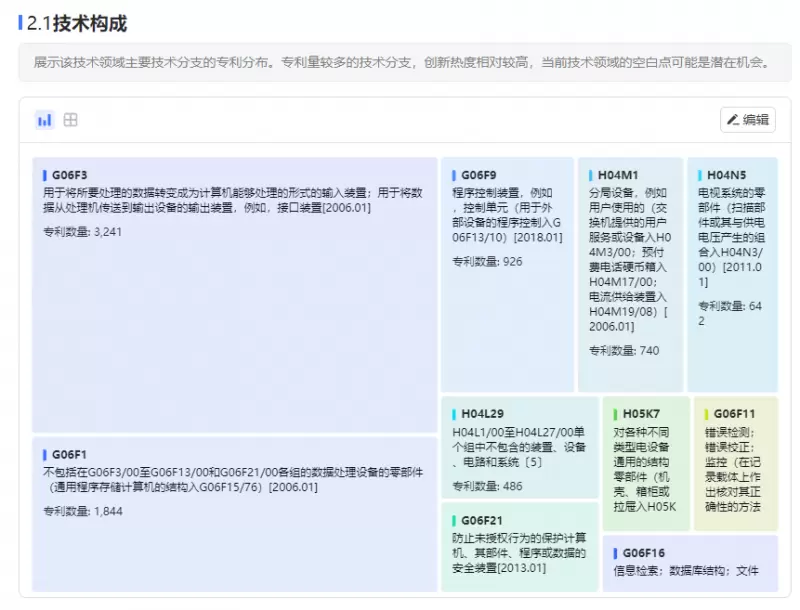The image size is (800, 610).
Task: Switch to the treemap chart view icon
Action: pos(44,120)
